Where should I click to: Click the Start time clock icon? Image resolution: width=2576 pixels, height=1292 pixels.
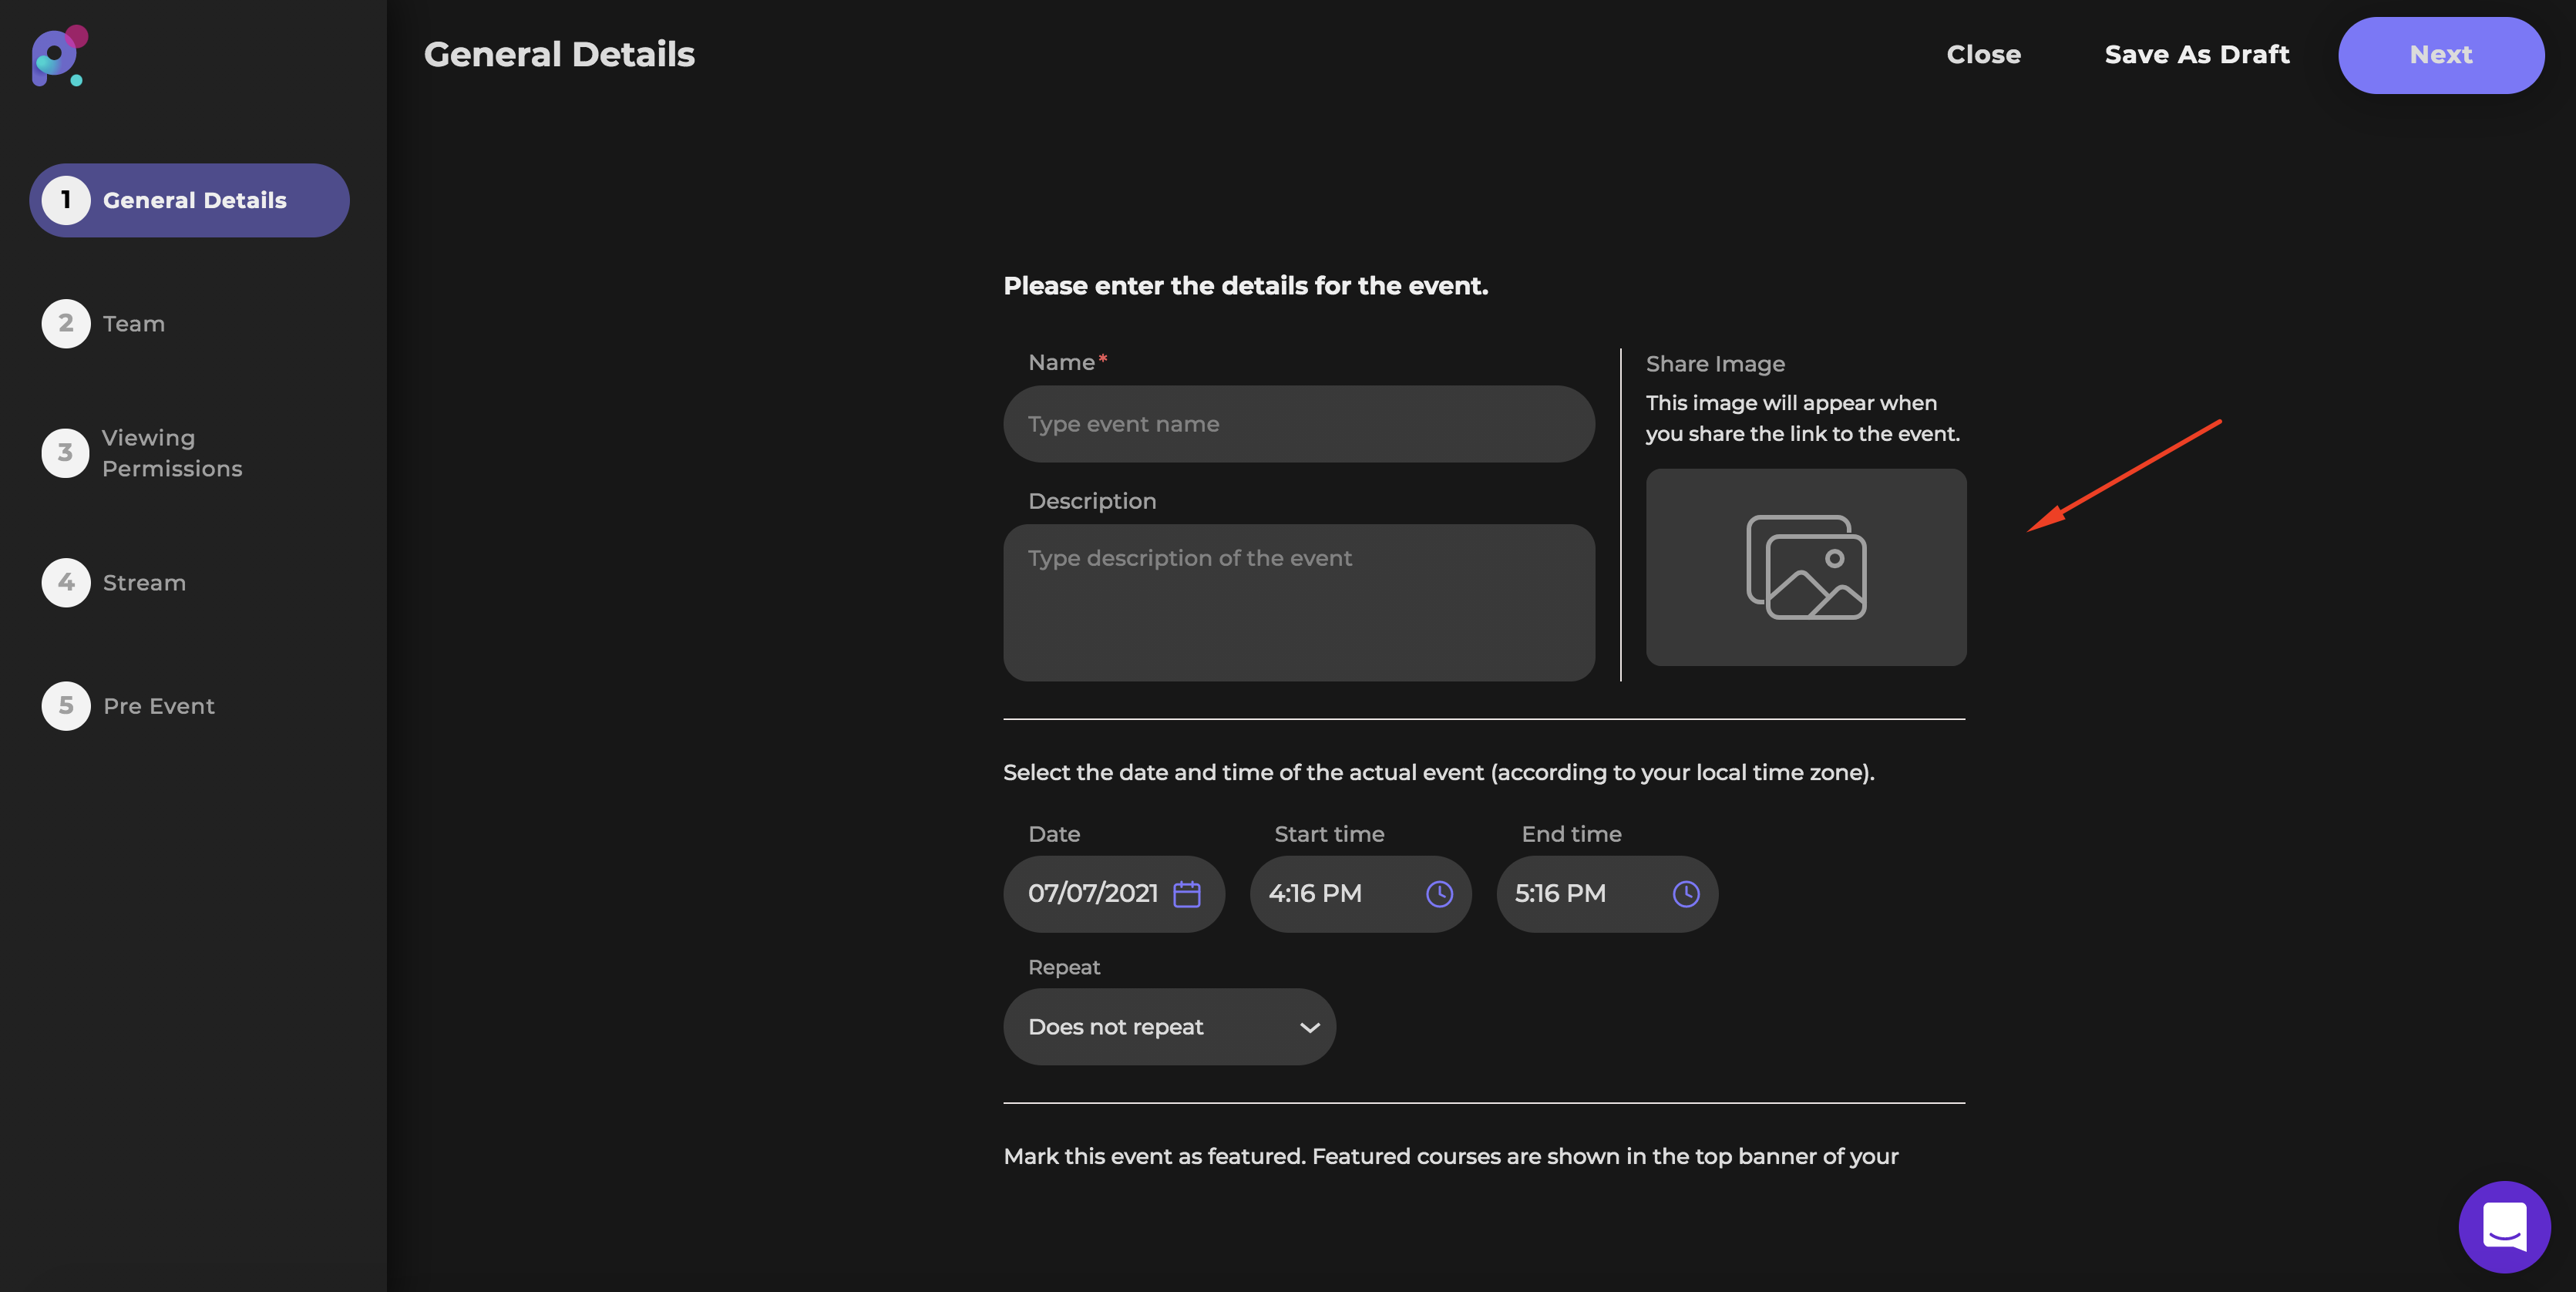1438,893
